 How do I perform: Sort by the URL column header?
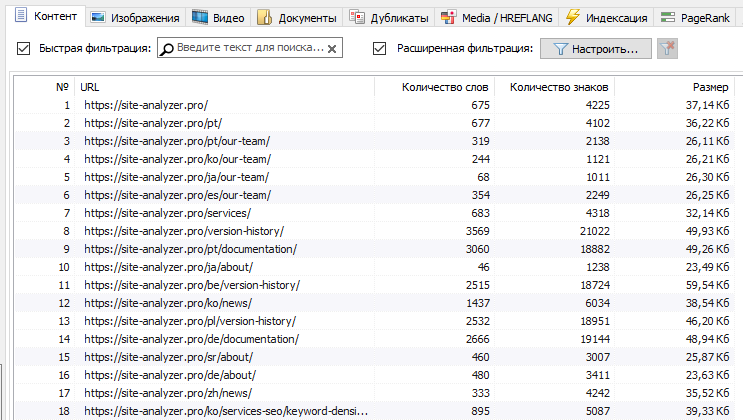coord(225,87)
